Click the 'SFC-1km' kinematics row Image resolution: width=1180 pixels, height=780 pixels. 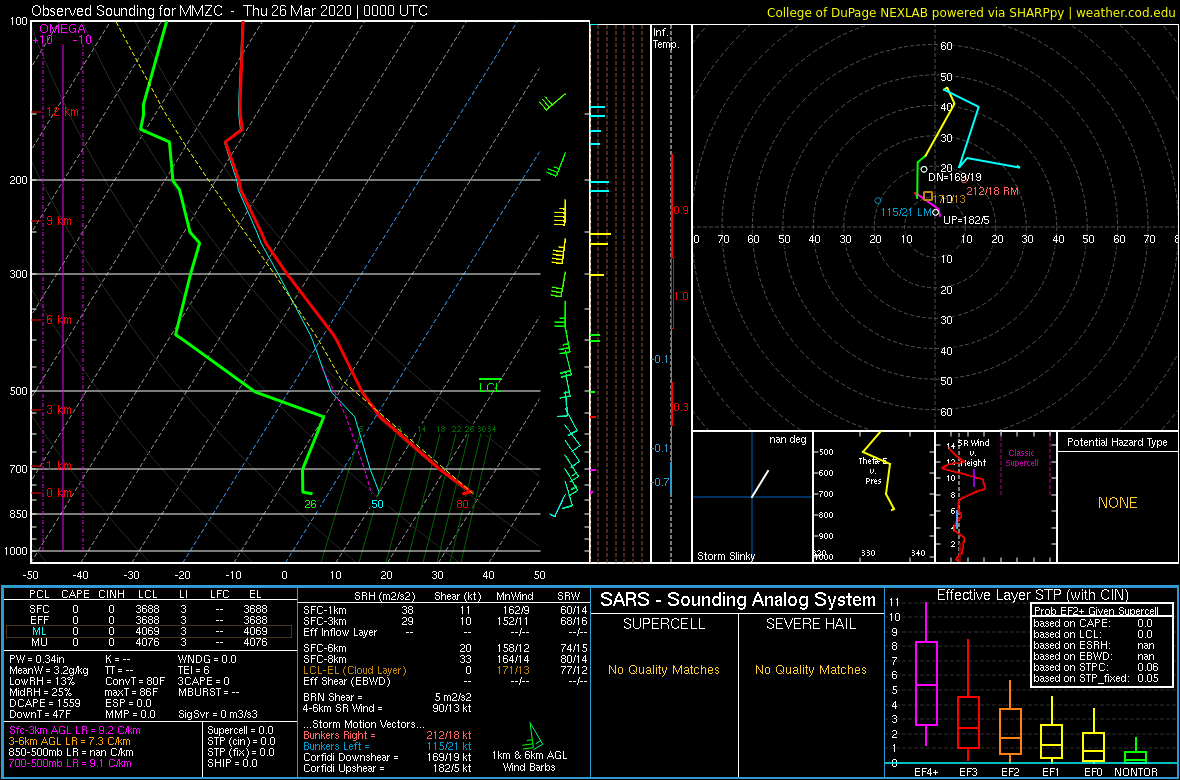coord(444,609)
